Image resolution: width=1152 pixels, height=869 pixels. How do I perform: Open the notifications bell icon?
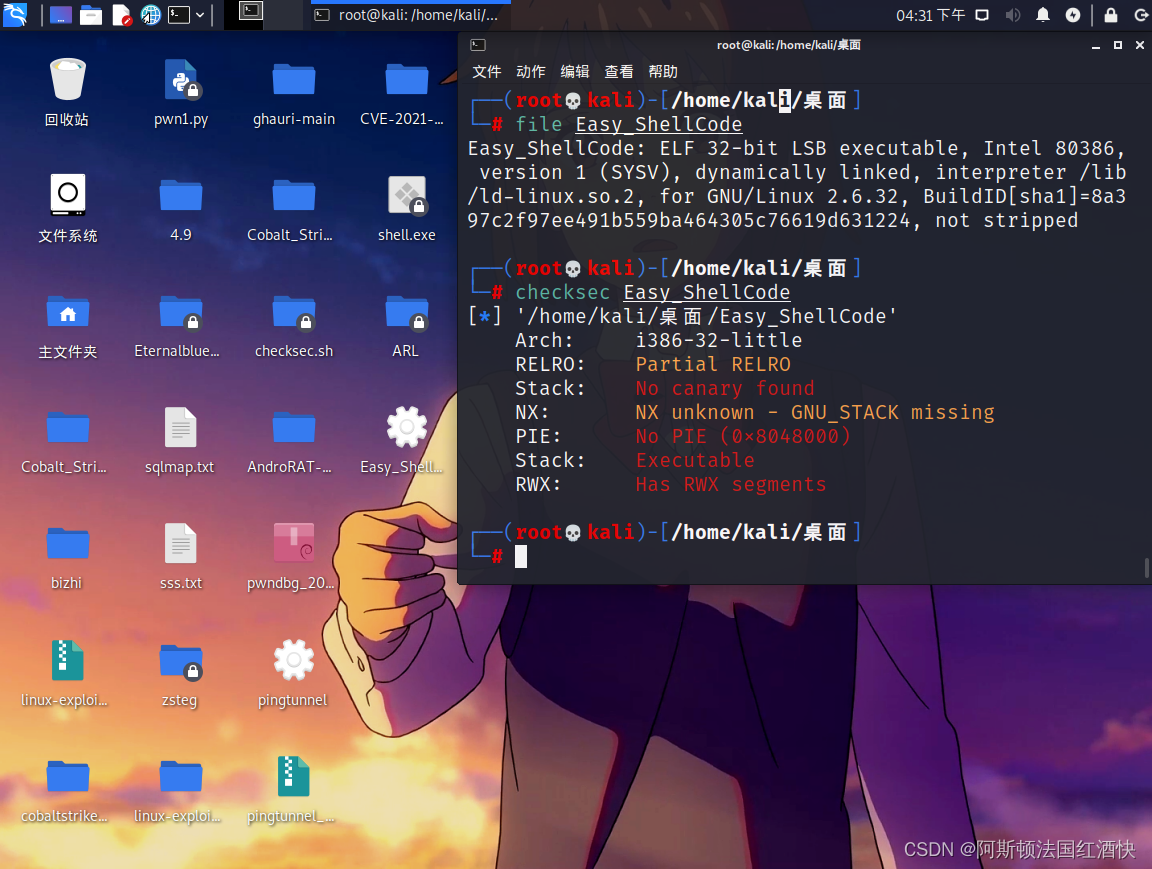click(x=1043, y=15)
